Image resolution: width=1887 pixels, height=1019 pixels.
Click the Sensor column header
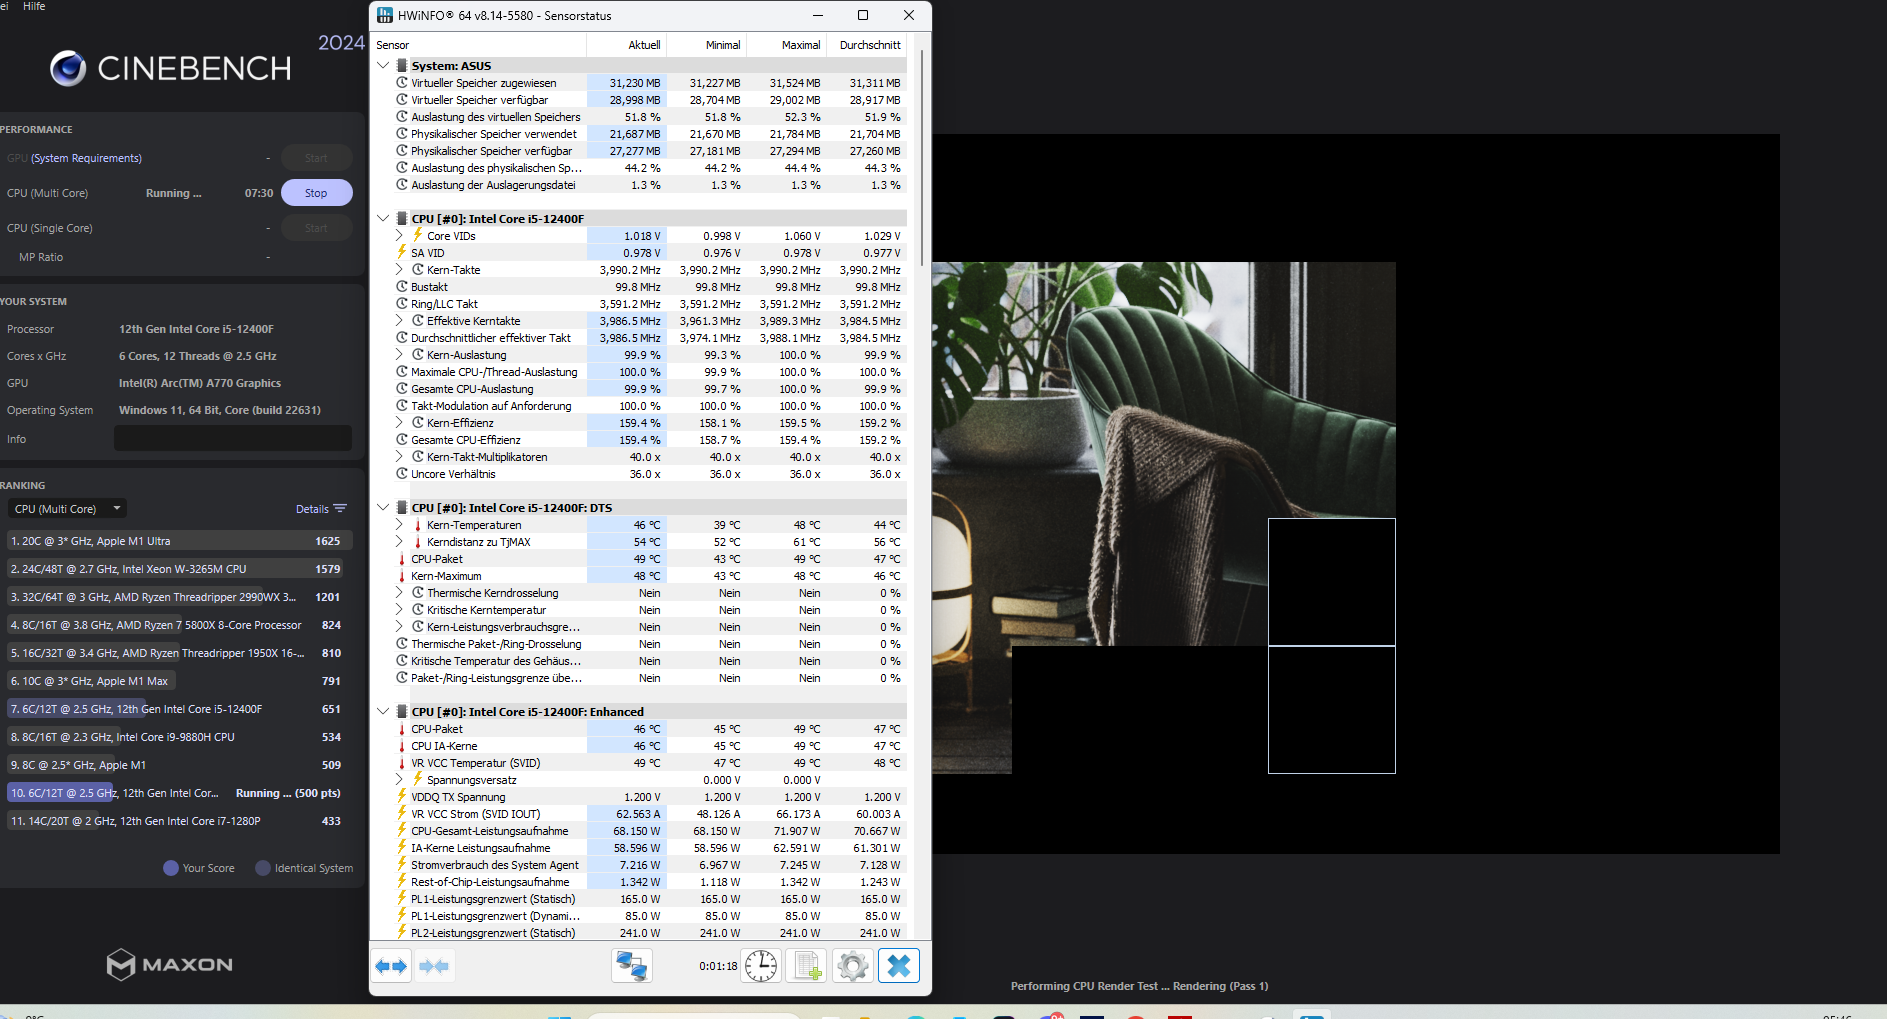[478, 45]
